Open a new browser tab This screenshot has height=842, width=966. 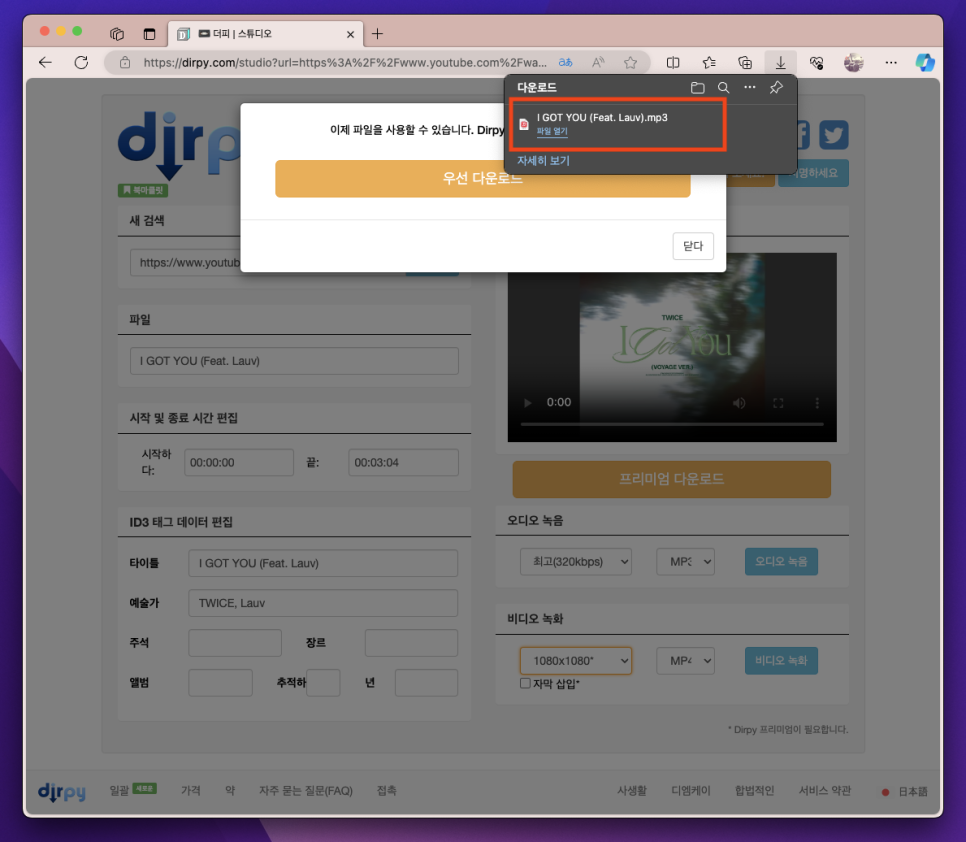coord(378,34)
